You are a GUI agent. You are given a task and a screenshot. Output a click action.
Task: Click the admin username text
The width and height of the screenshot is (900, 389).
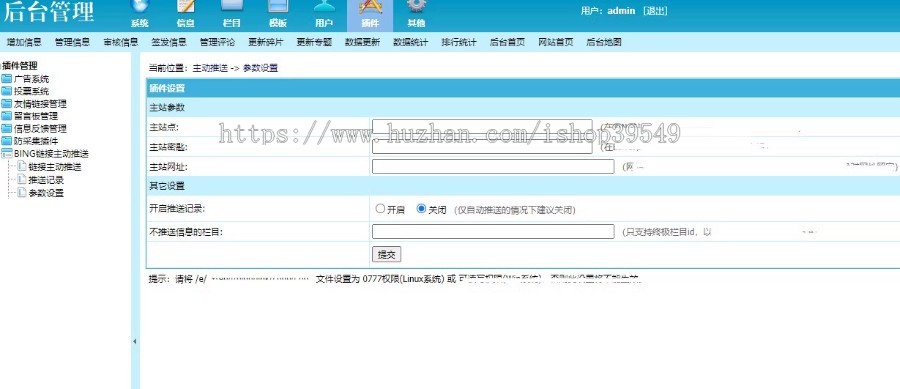click(621, 10)
